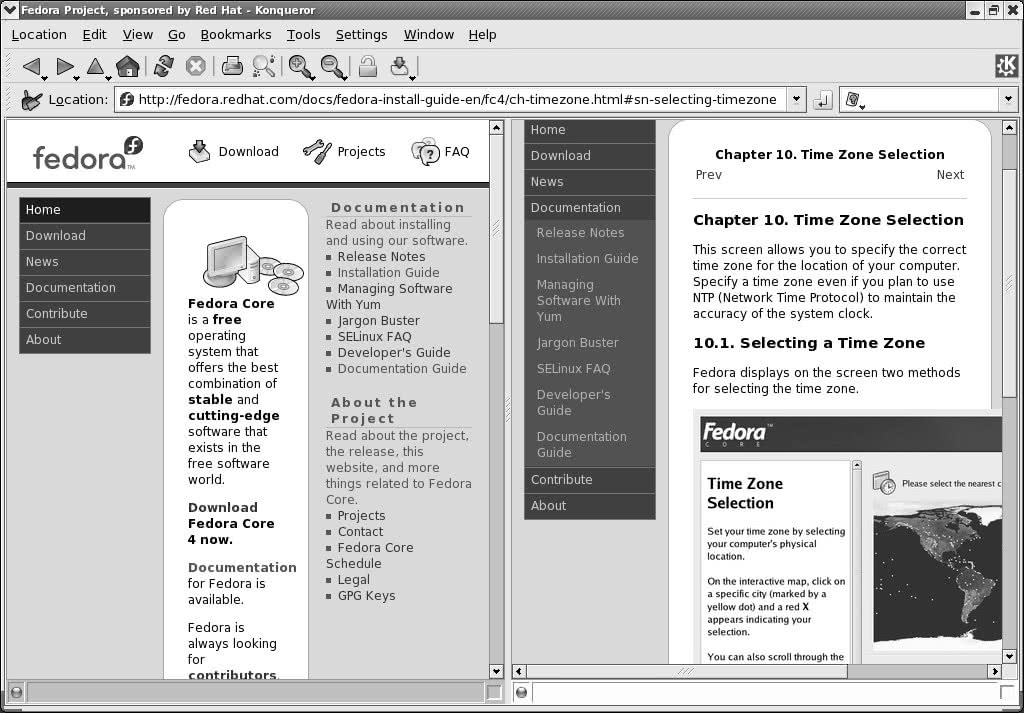1024x713 pixels.
Task: Open the Fedora Core Schedule link
Action: click(x=370, y=556)
